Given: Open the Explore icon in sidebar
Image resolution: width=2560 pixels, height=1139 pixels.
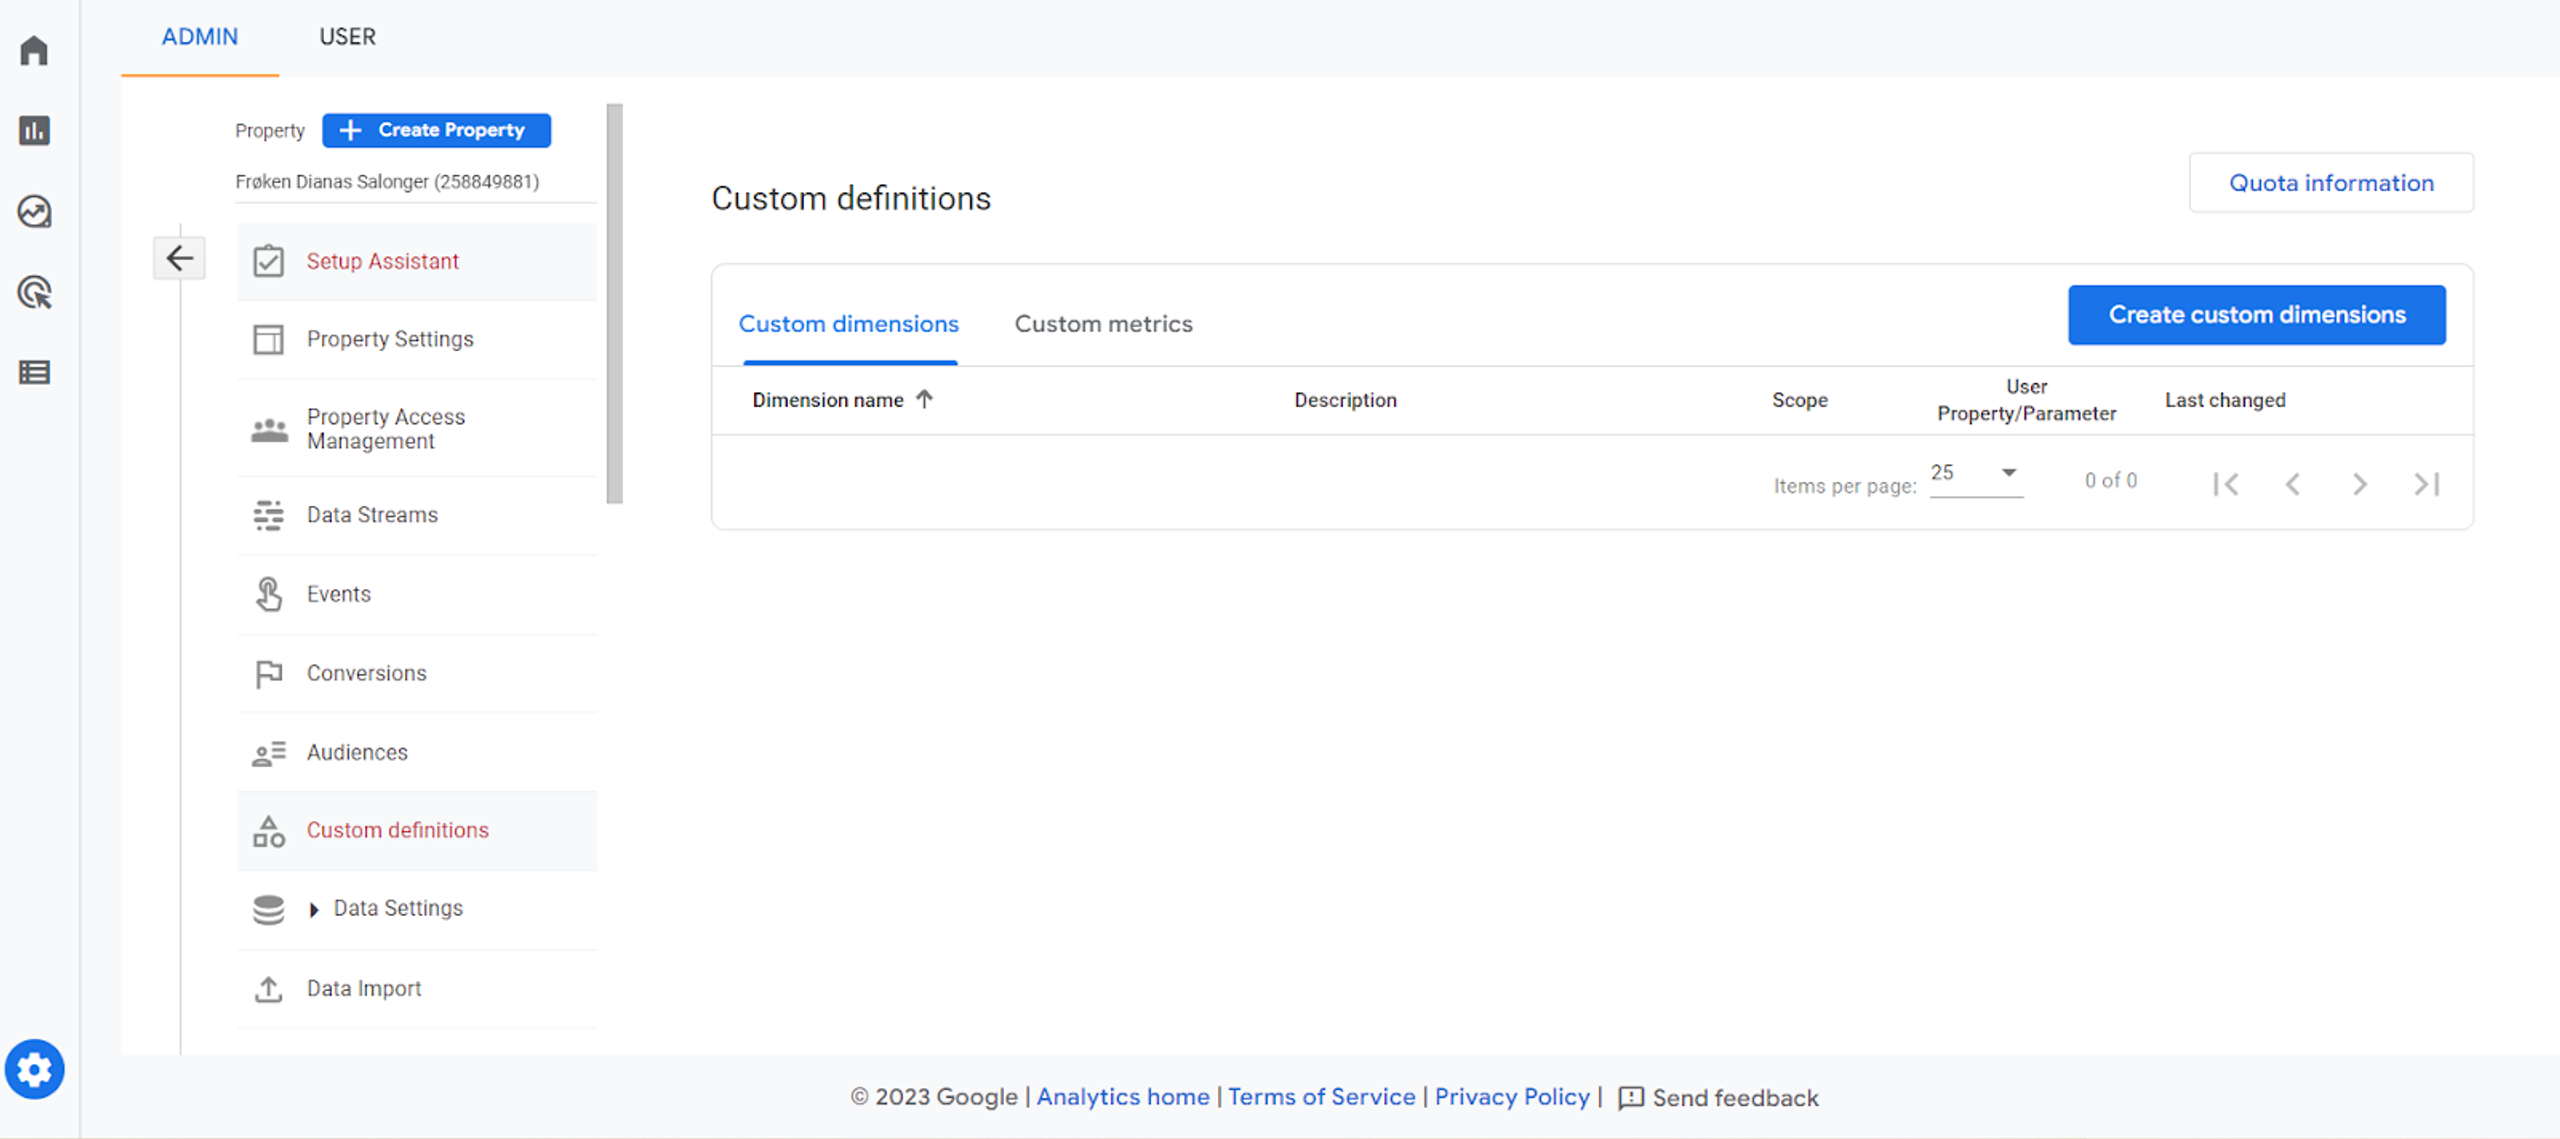Looking at the screenshot, I should 34,211.
